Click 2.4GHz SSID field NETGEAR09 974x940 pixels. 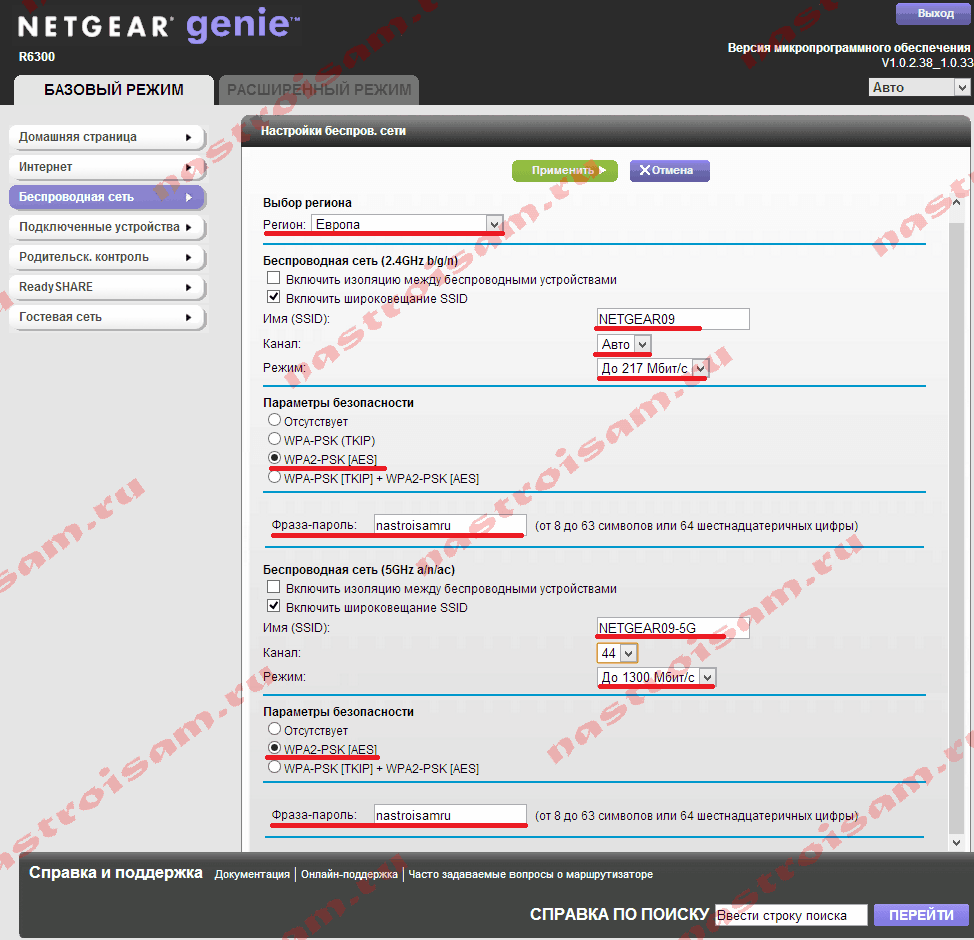[x=673, y=319]
